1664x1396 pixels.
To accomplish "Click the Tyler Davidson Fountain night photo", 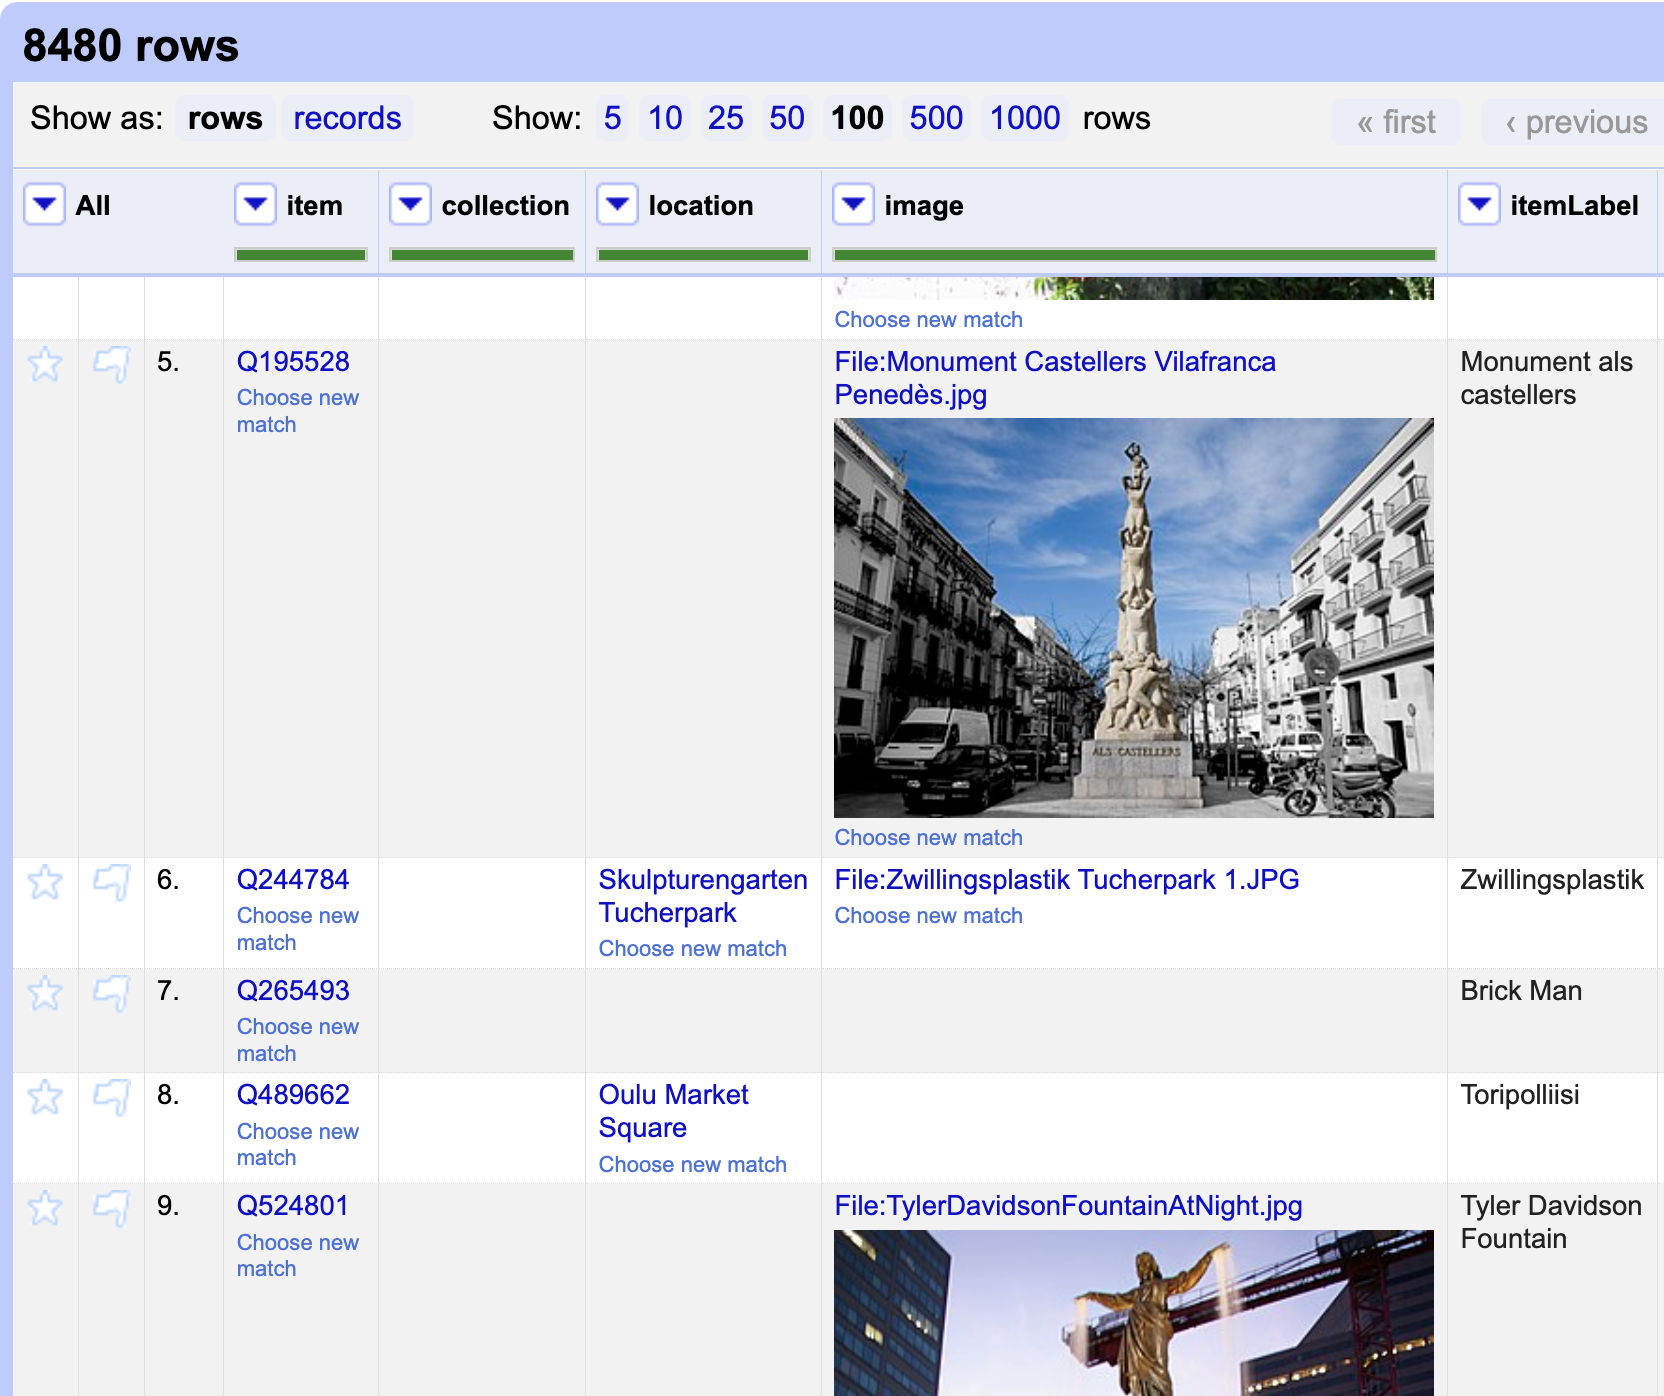I will (1134, 1313).
